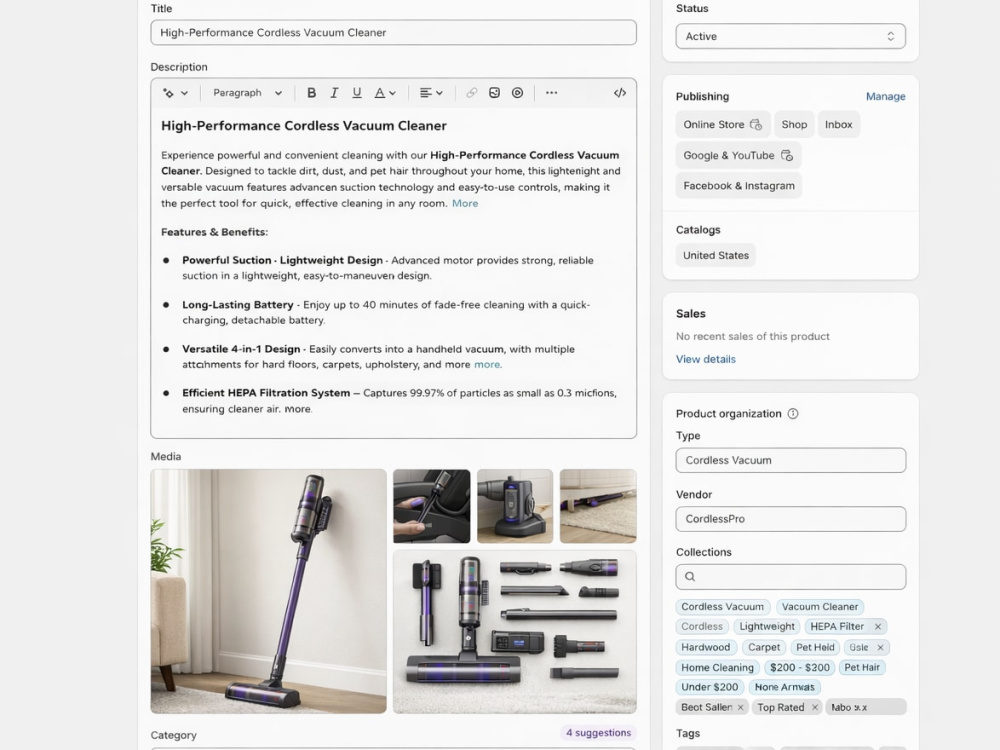Click schedule icon next to Online Store

pos(756,124)
